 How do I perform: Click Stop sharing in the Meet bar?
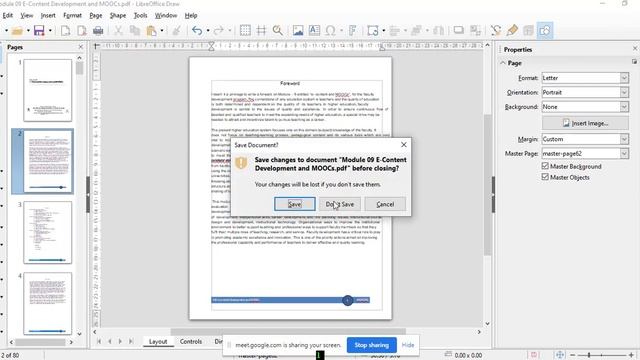click(371, 345)
